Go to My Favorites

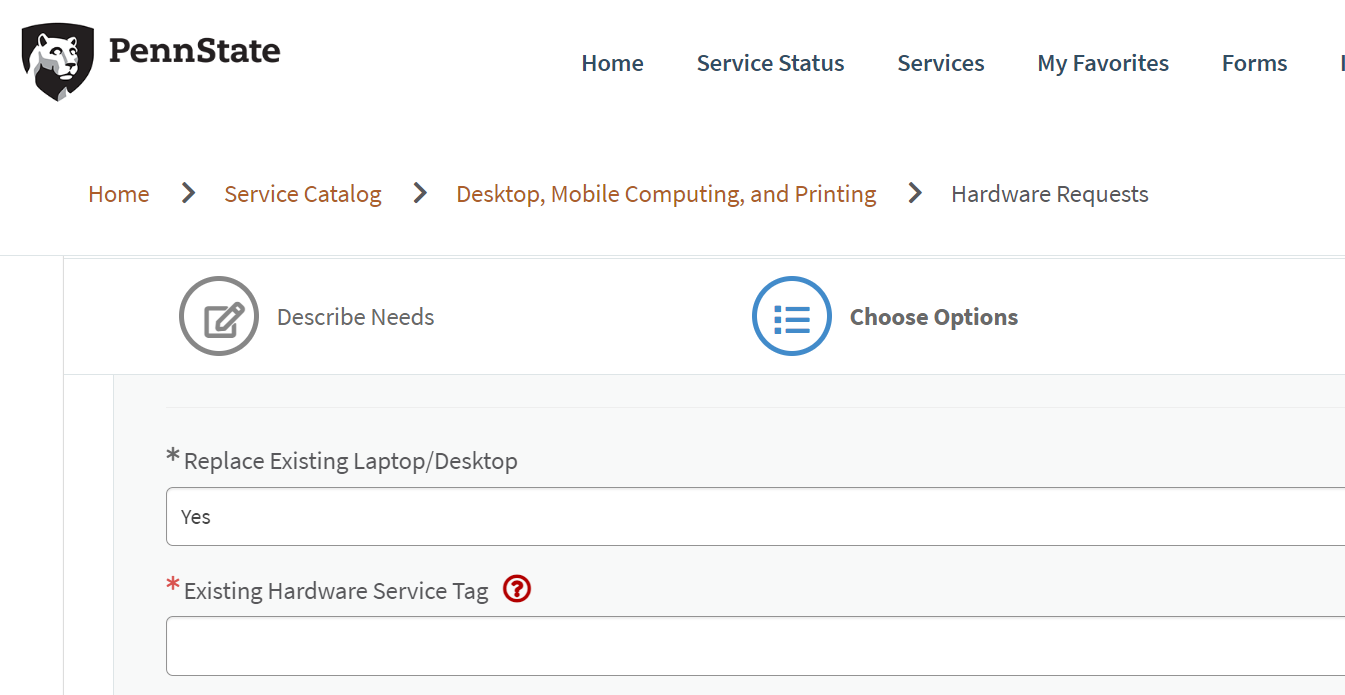(1103, 62)
